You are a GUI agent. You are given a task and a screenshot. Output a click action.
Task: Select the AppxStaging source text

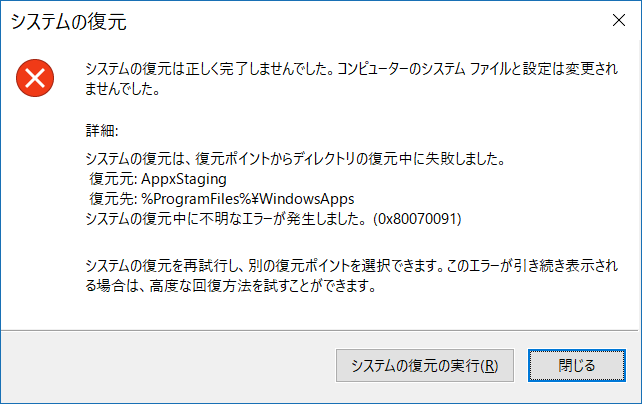(185, 179)
